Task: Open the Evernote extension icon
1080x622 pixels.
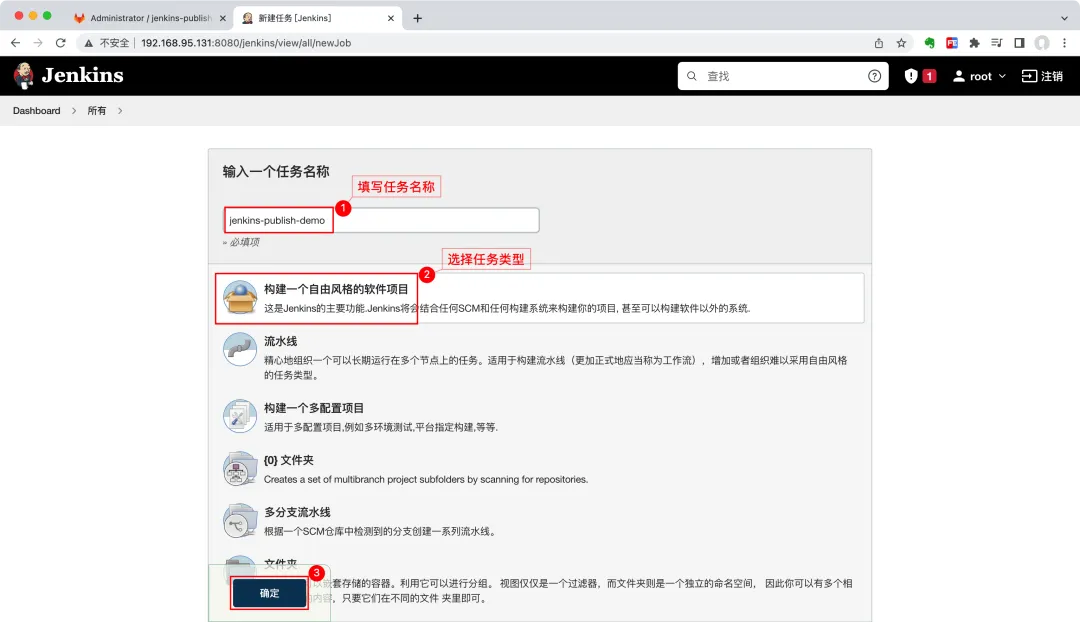Action: (x=929, y=43)
